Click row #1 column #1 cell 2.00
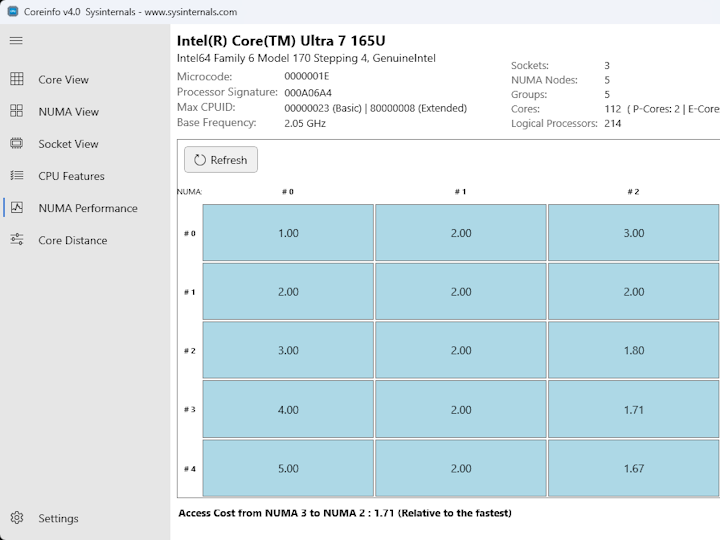The image size is (720, 540). coord(461,292)
